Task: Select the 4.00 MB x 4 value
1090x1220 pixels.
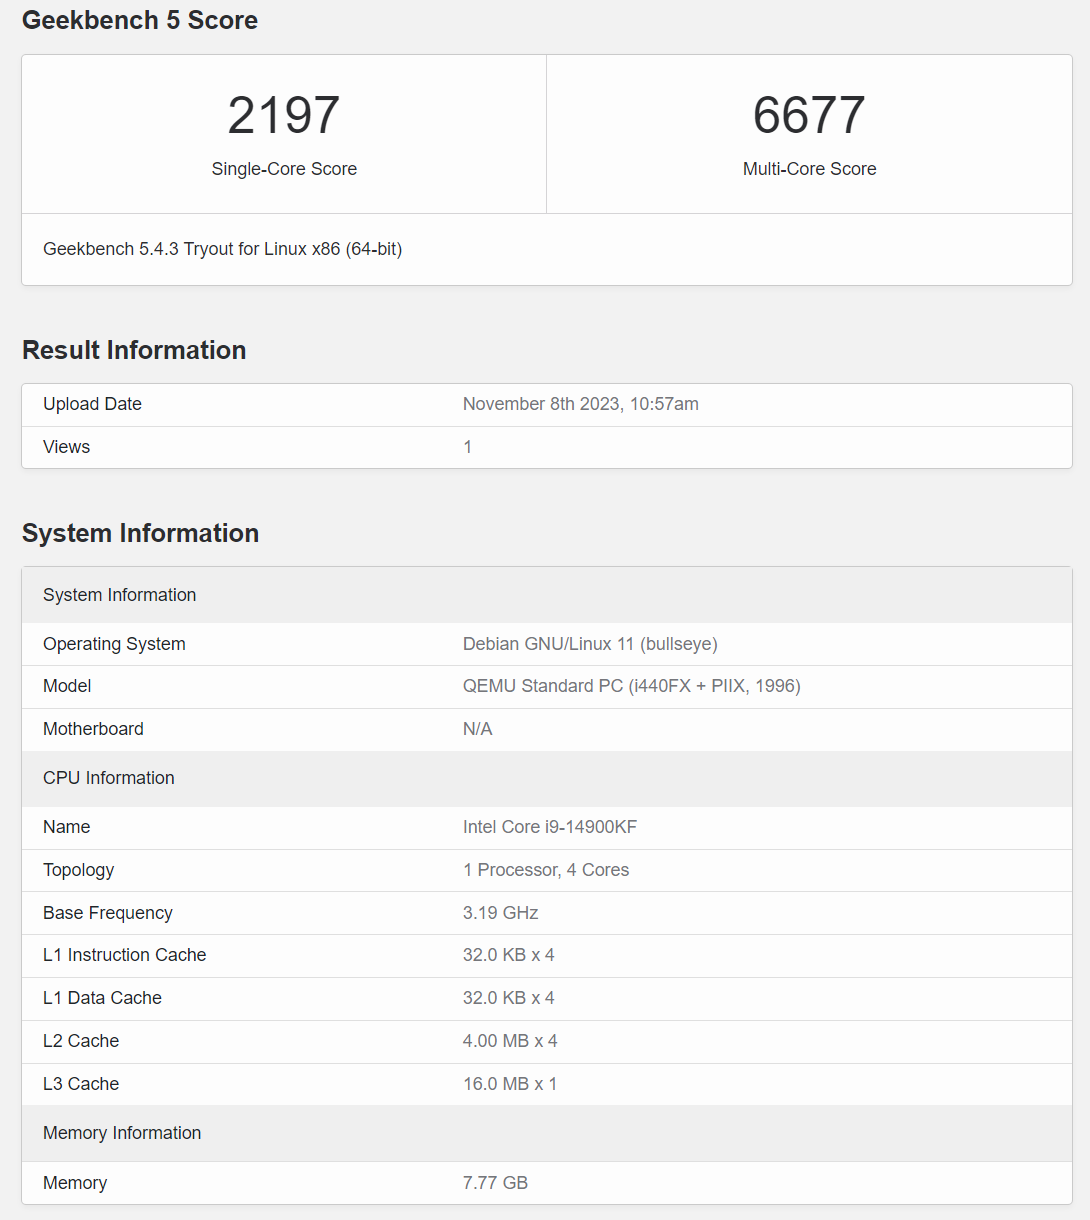Action: (510, 1041)
